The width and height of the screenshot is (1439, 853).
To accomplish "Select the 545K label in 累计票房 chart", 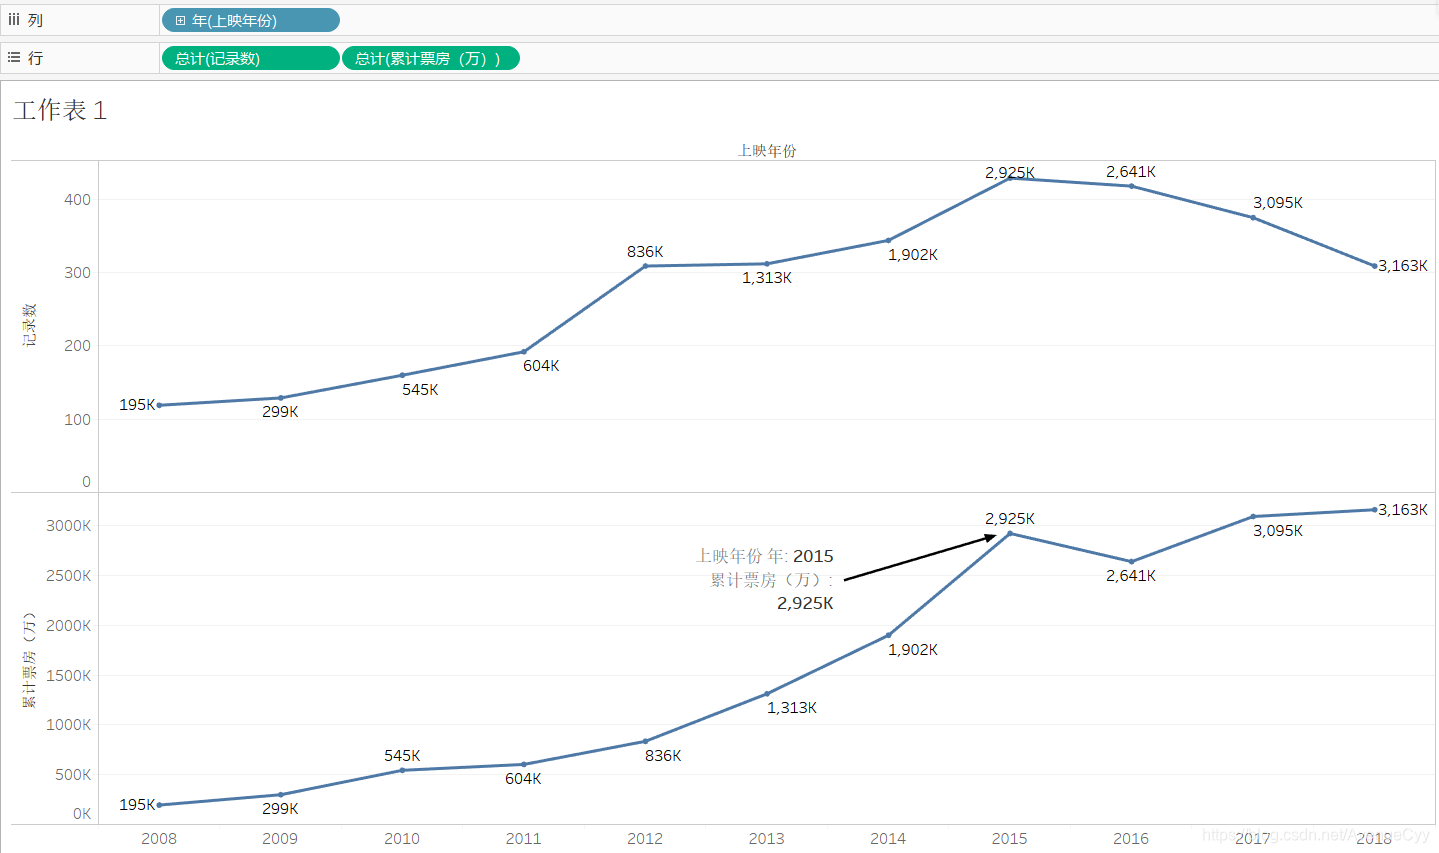I will [402, 756].
